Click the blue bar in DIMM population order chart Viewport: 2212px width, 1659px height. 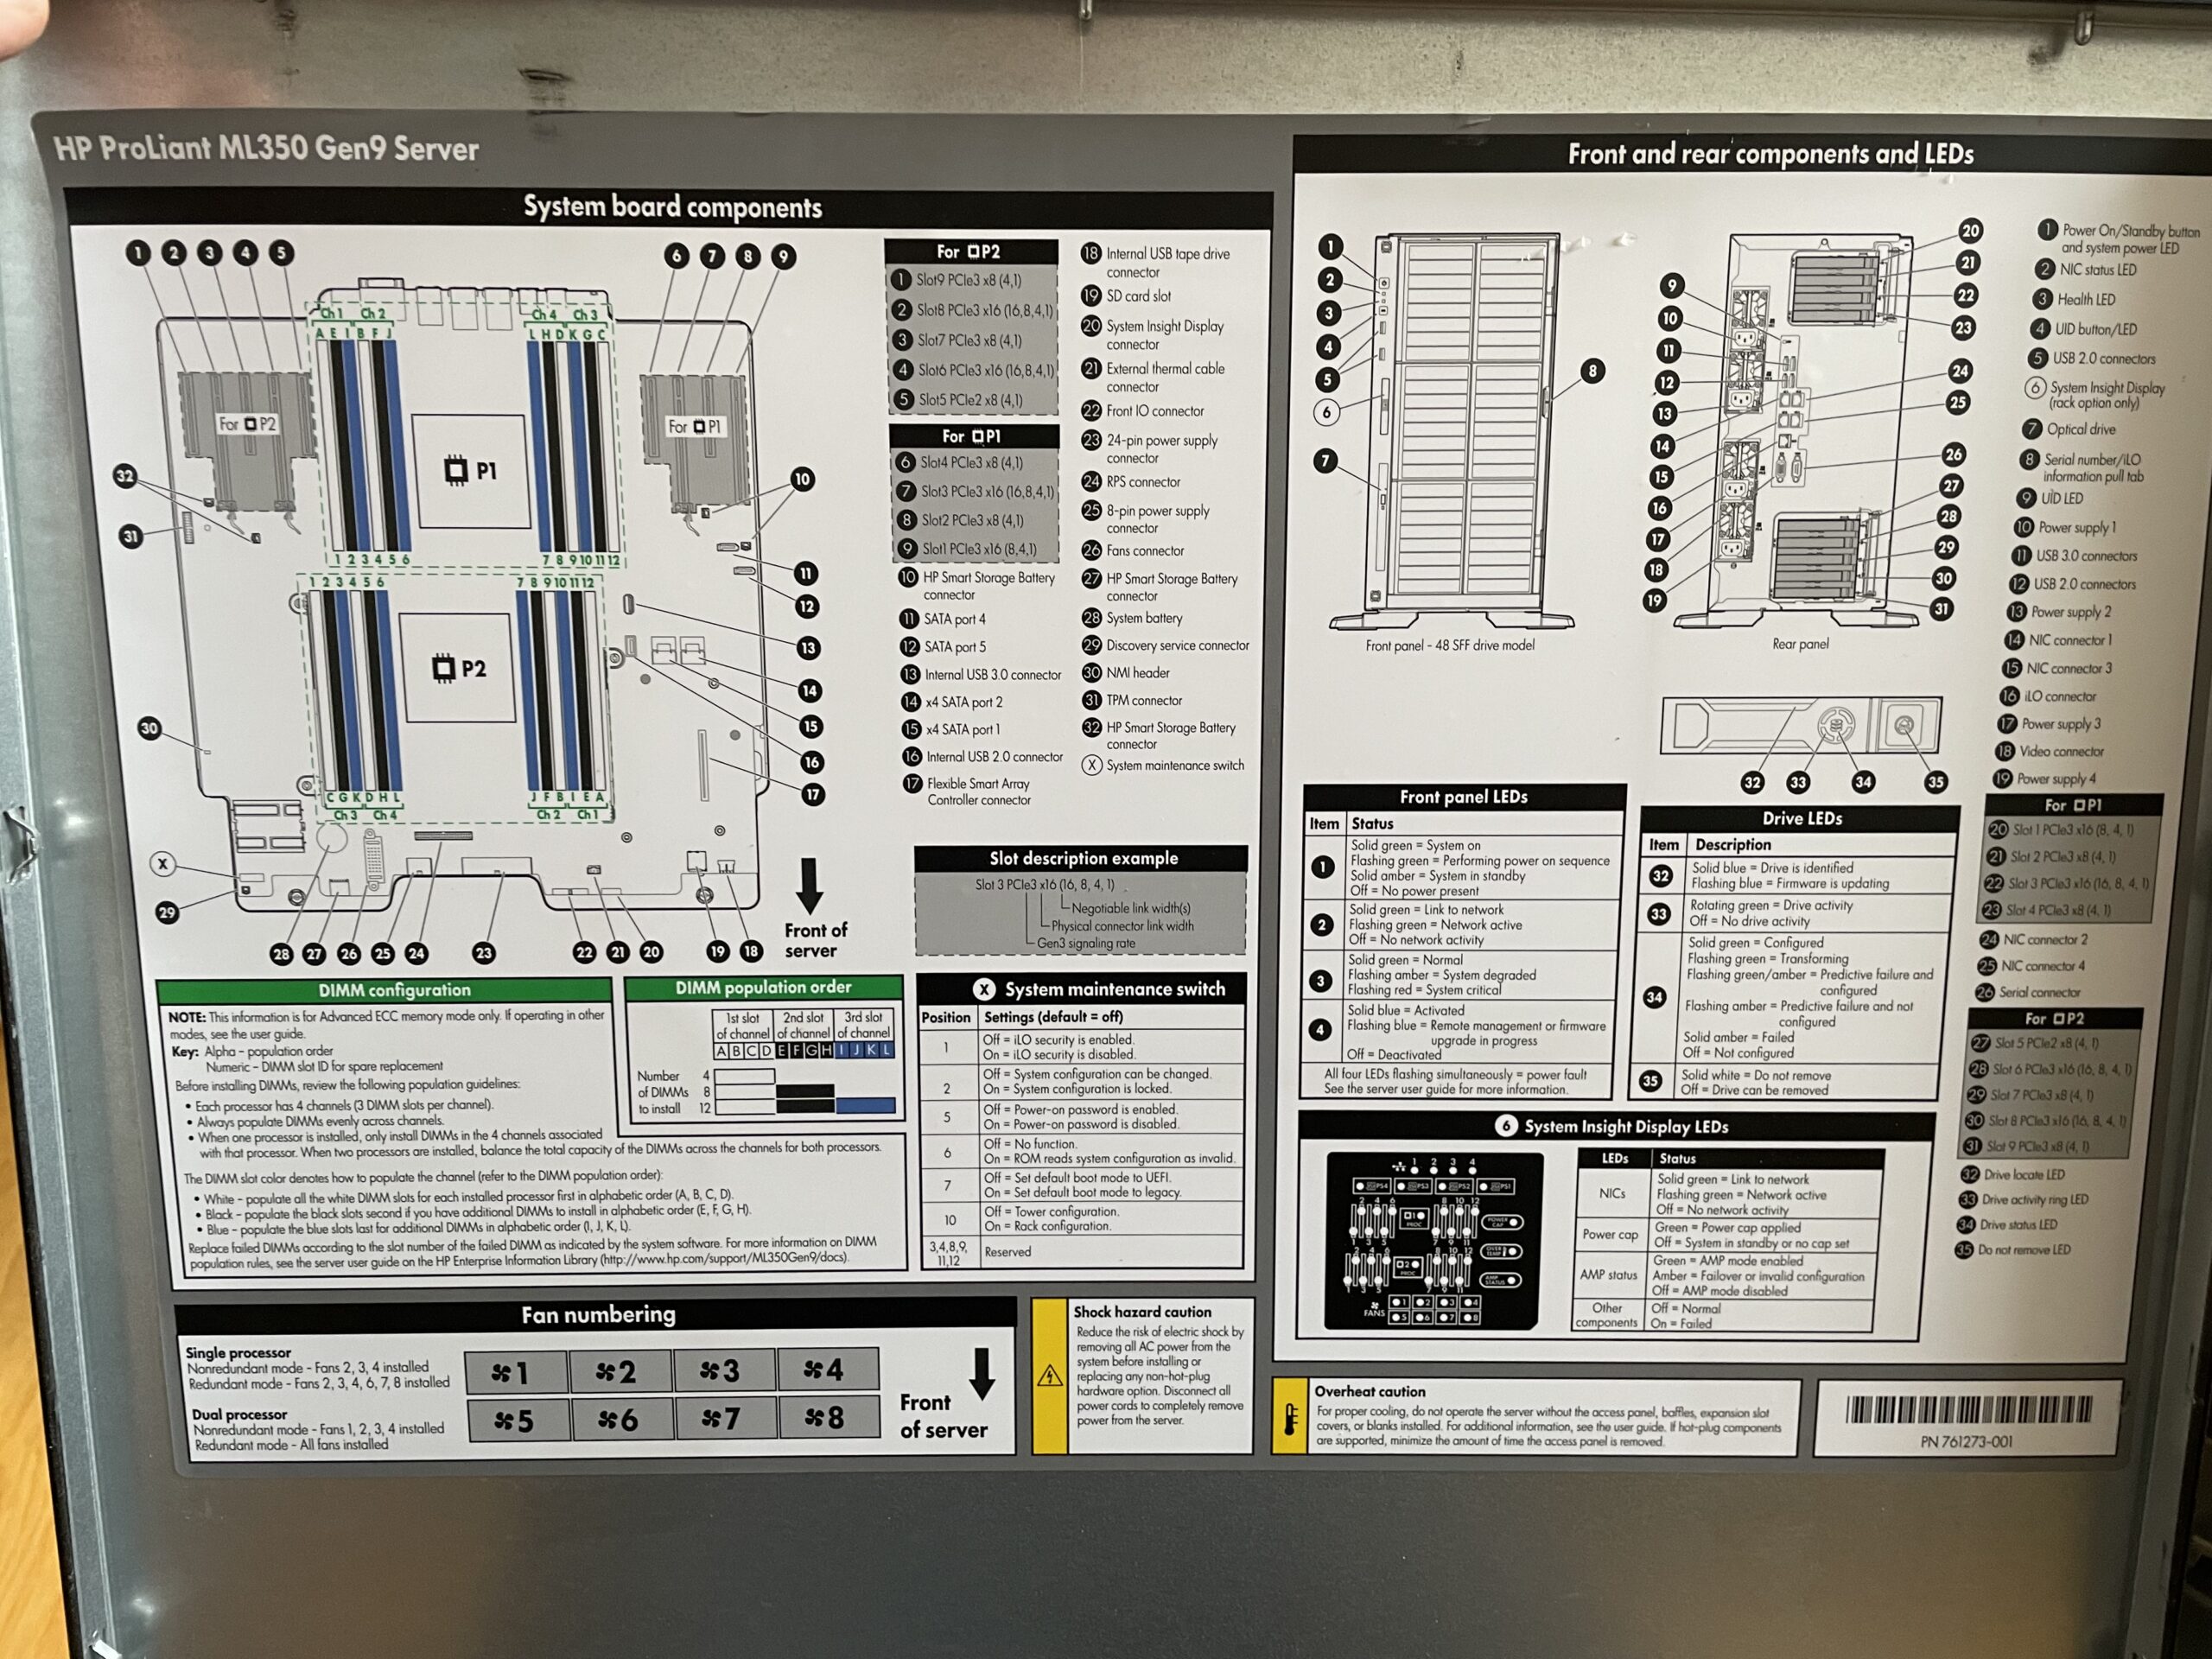coord(865,1105)
